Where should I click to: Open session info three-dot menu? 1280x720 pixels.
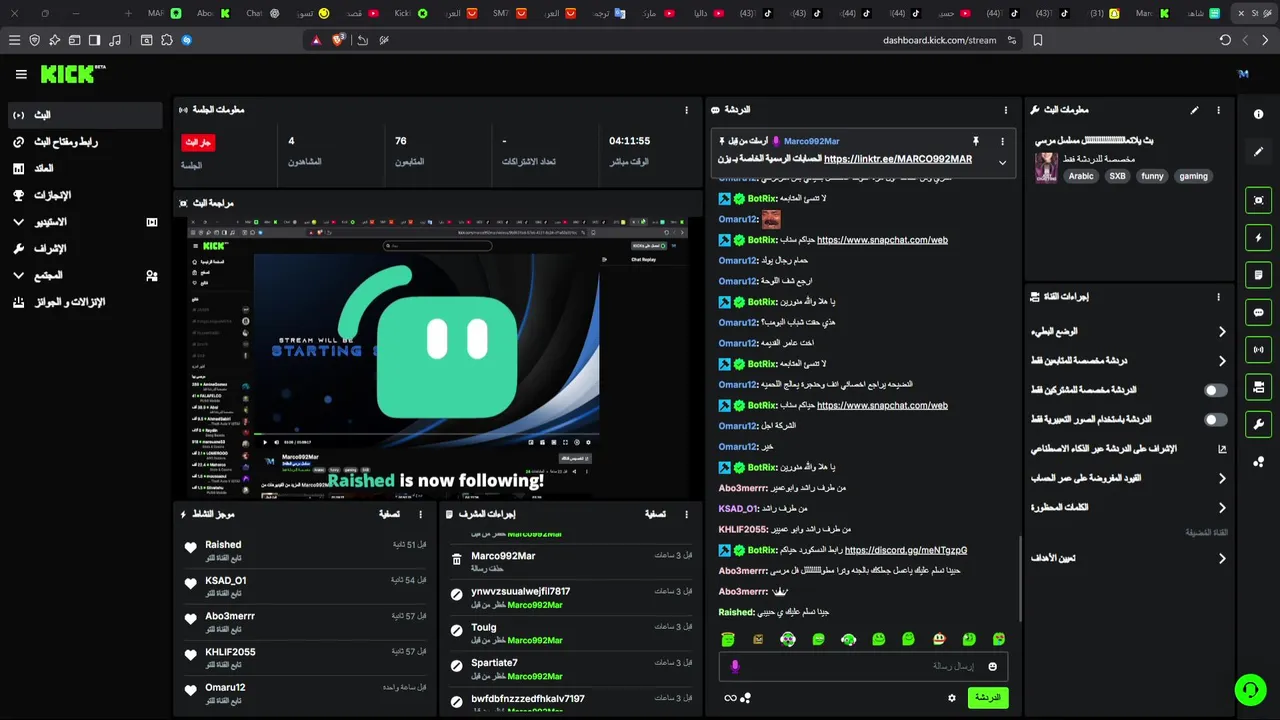[x=686, y=110]
